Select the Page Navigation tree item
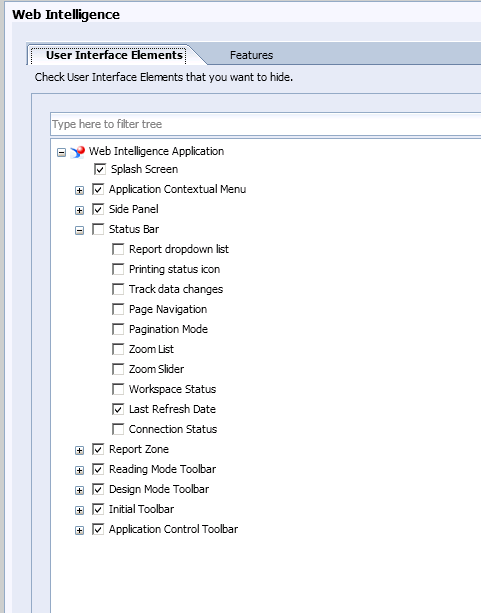 (168, 309)
